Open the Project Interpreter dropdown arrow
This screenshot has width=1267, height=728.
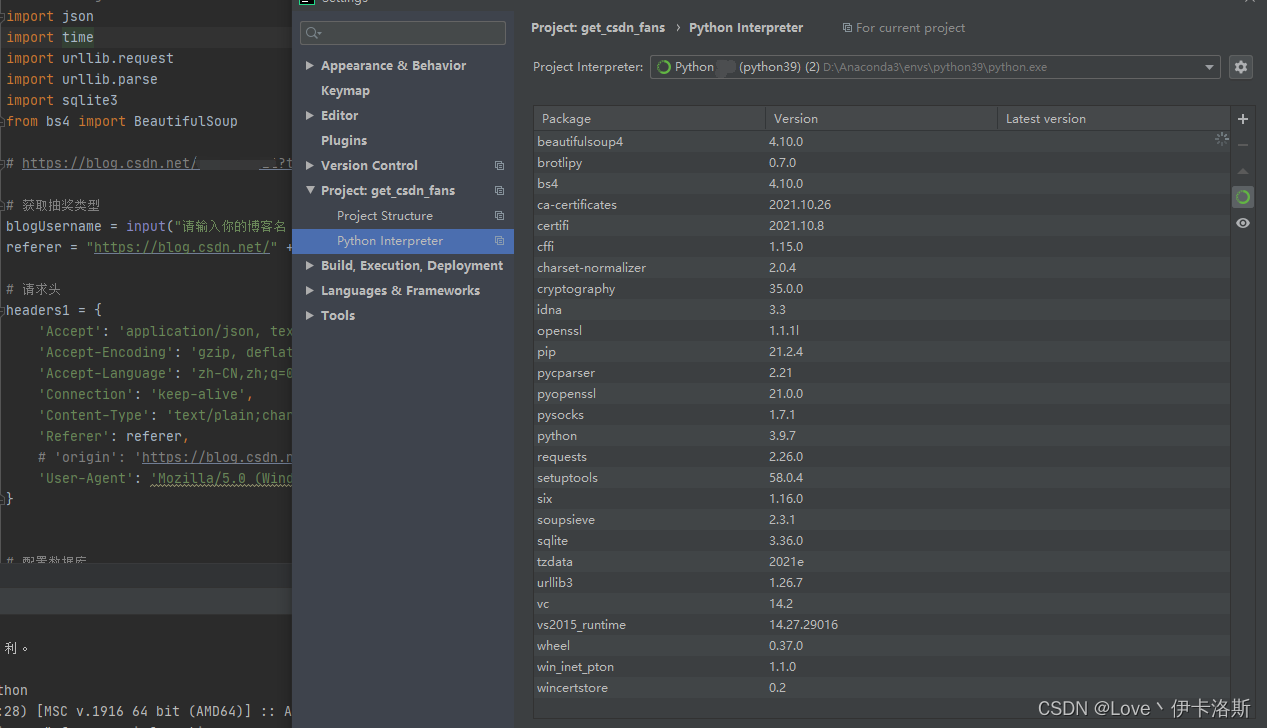point(1210,67)
